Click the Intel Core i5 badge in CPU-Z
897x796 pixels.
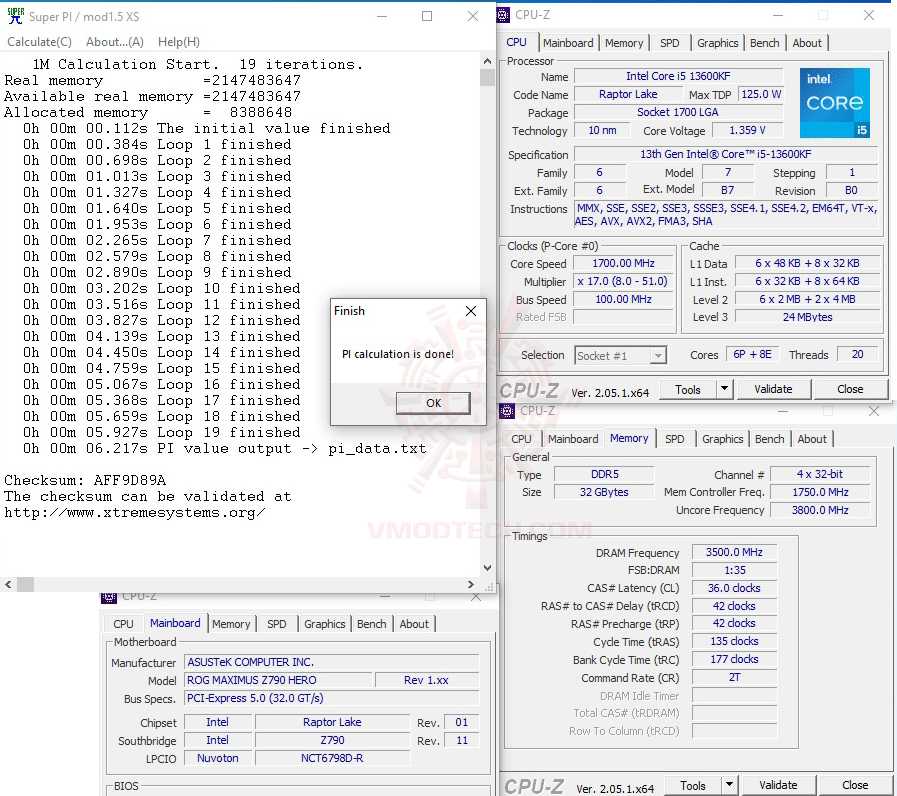[834, 102]
